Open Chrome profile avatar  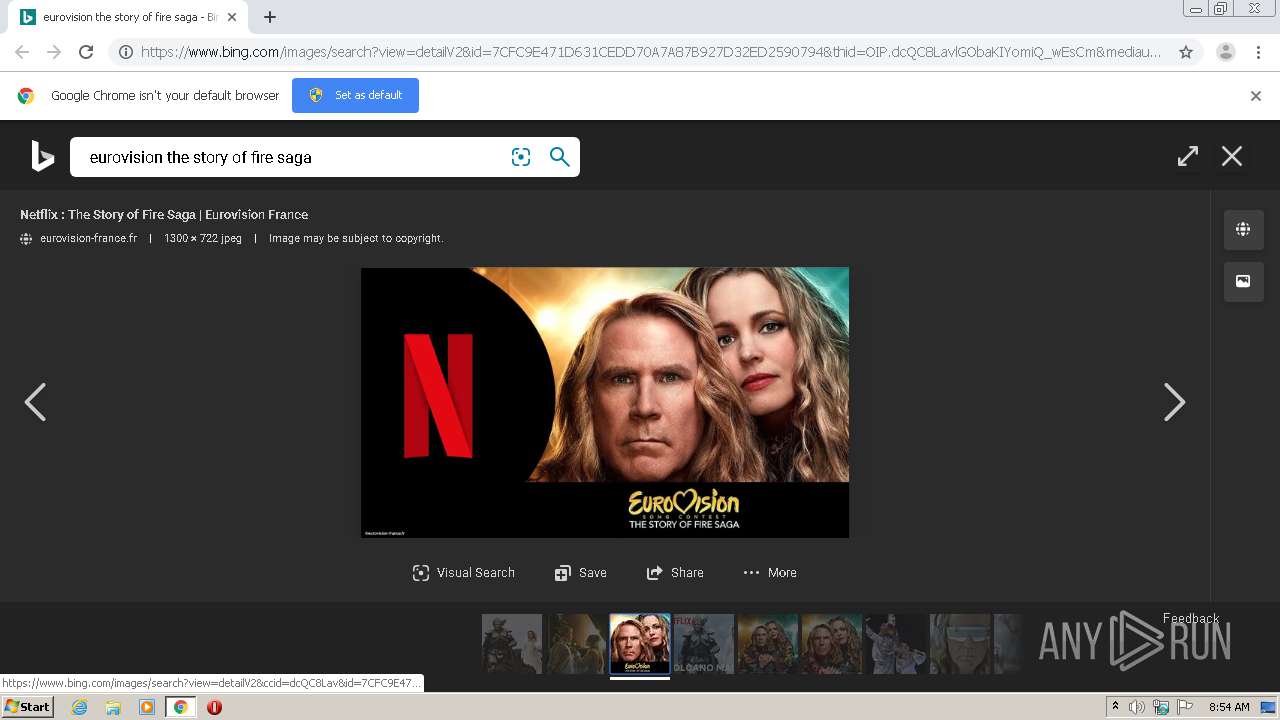[1226, 52]
